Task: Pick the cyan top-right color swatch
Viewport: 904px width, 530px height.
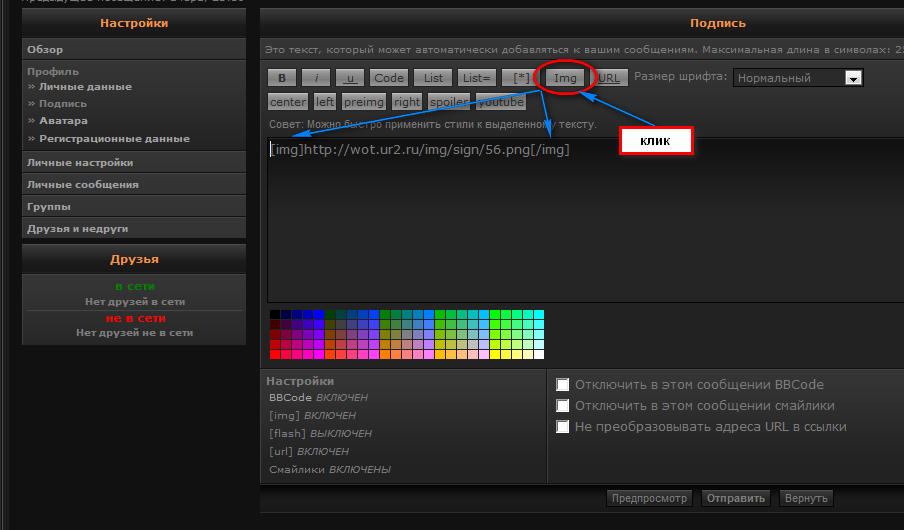Action: (x=539, y=314)
